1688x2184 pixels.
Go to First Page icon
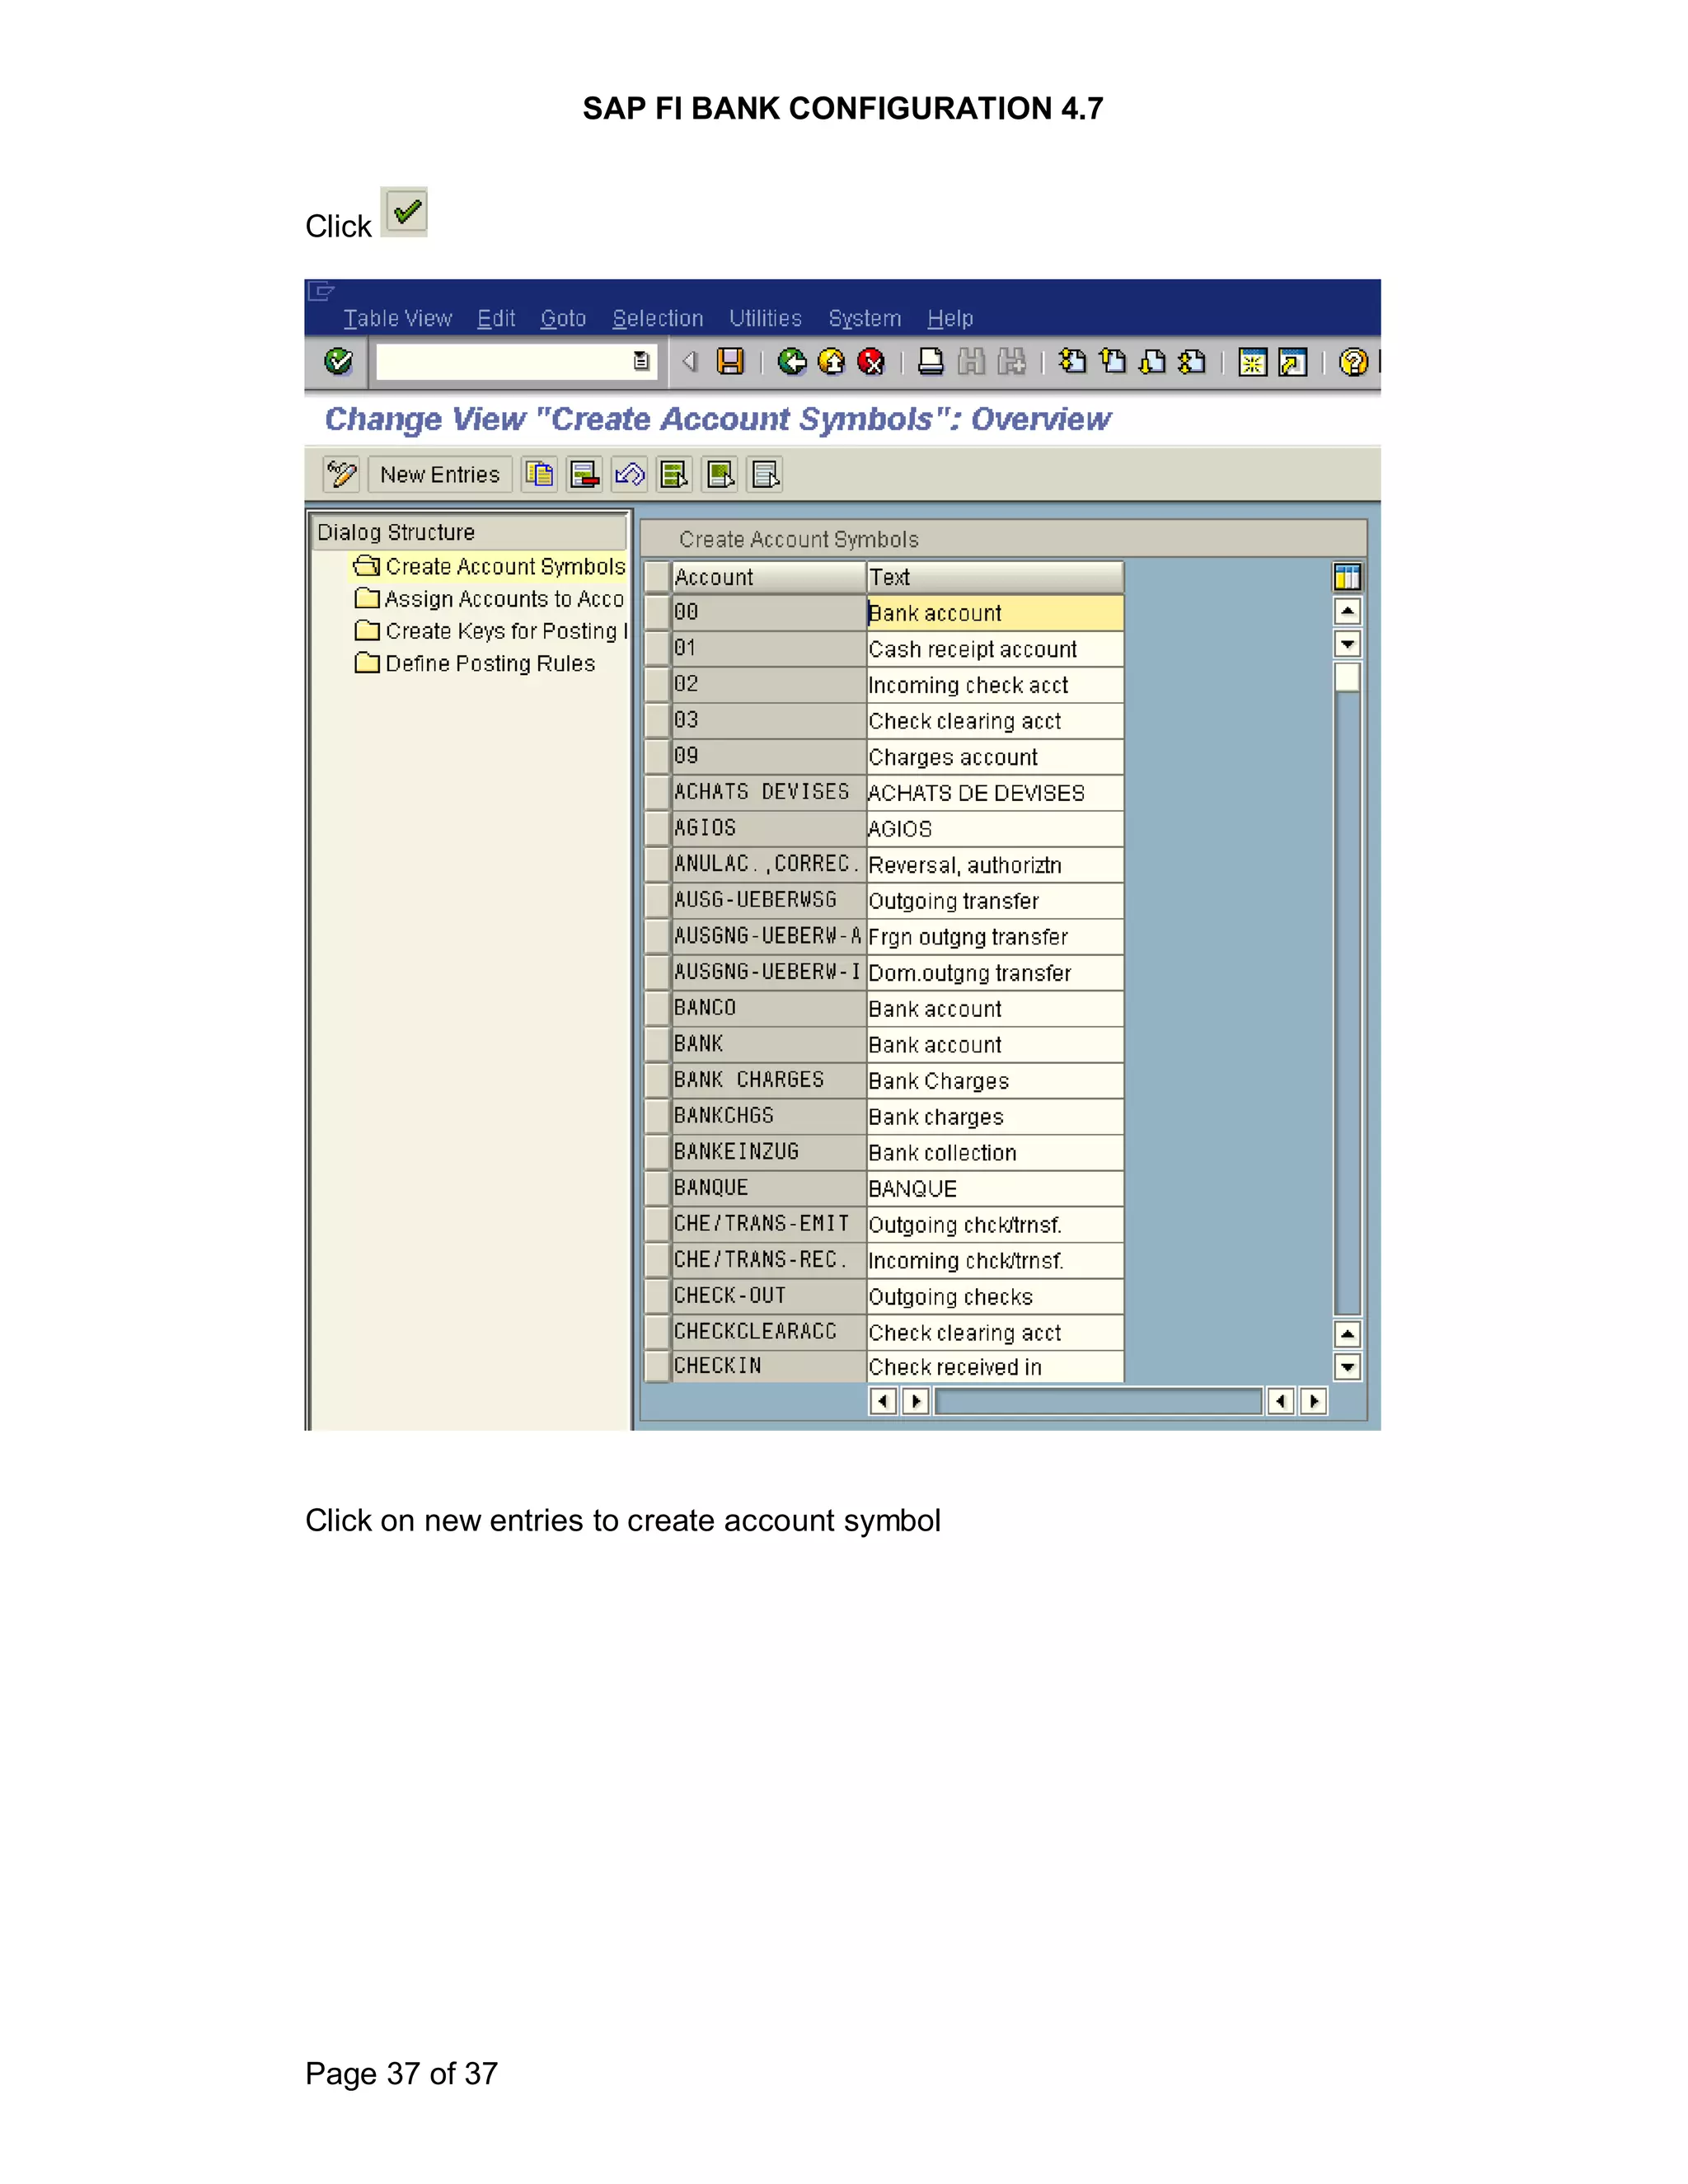pos(1073,361)
